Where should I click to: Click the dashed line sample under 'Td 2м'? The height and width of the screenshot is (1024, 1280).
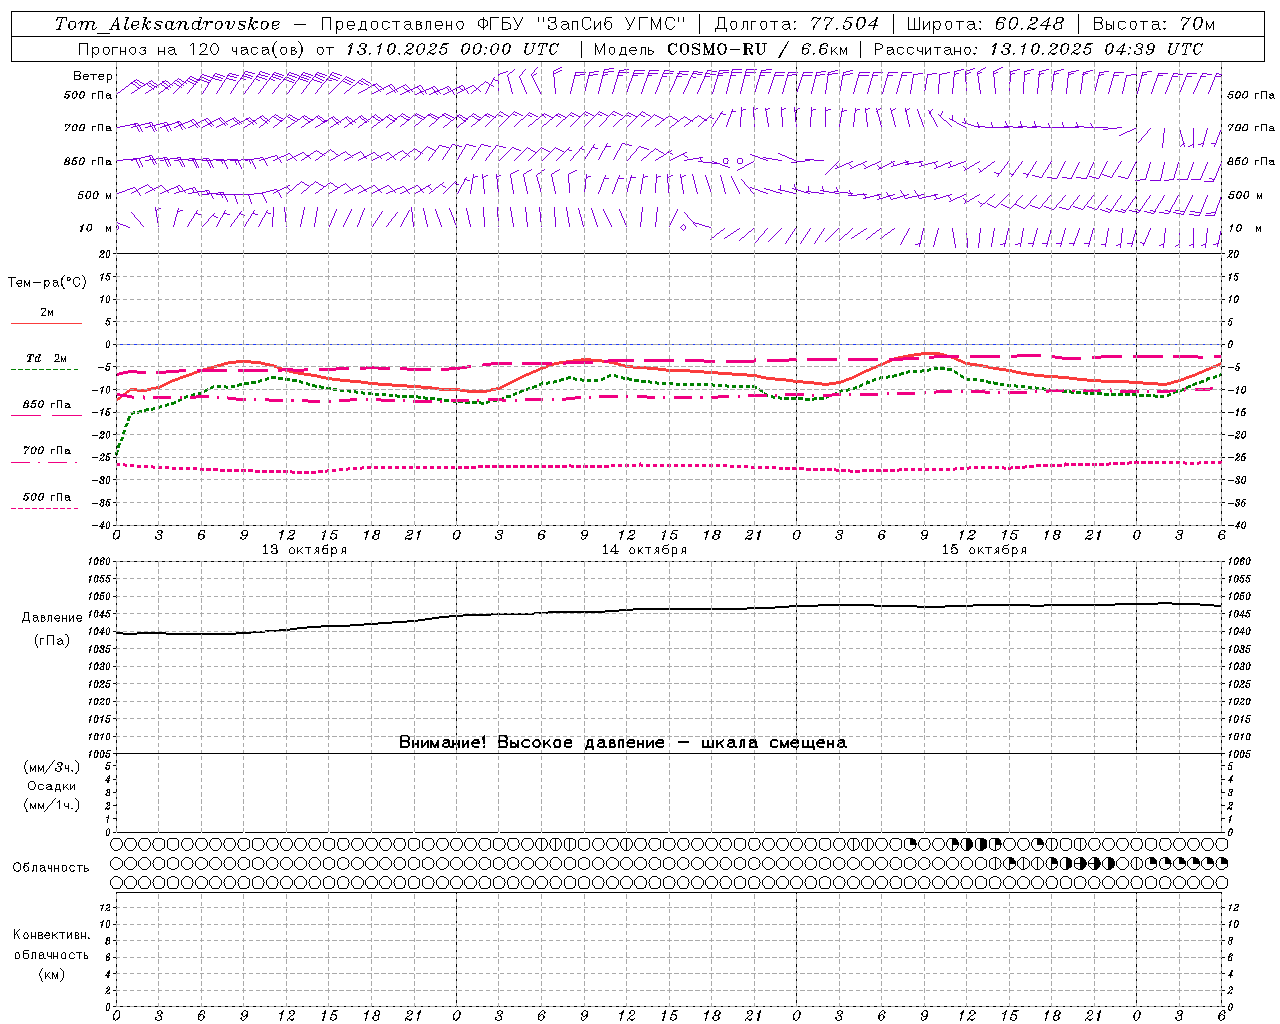pos(46,369)
